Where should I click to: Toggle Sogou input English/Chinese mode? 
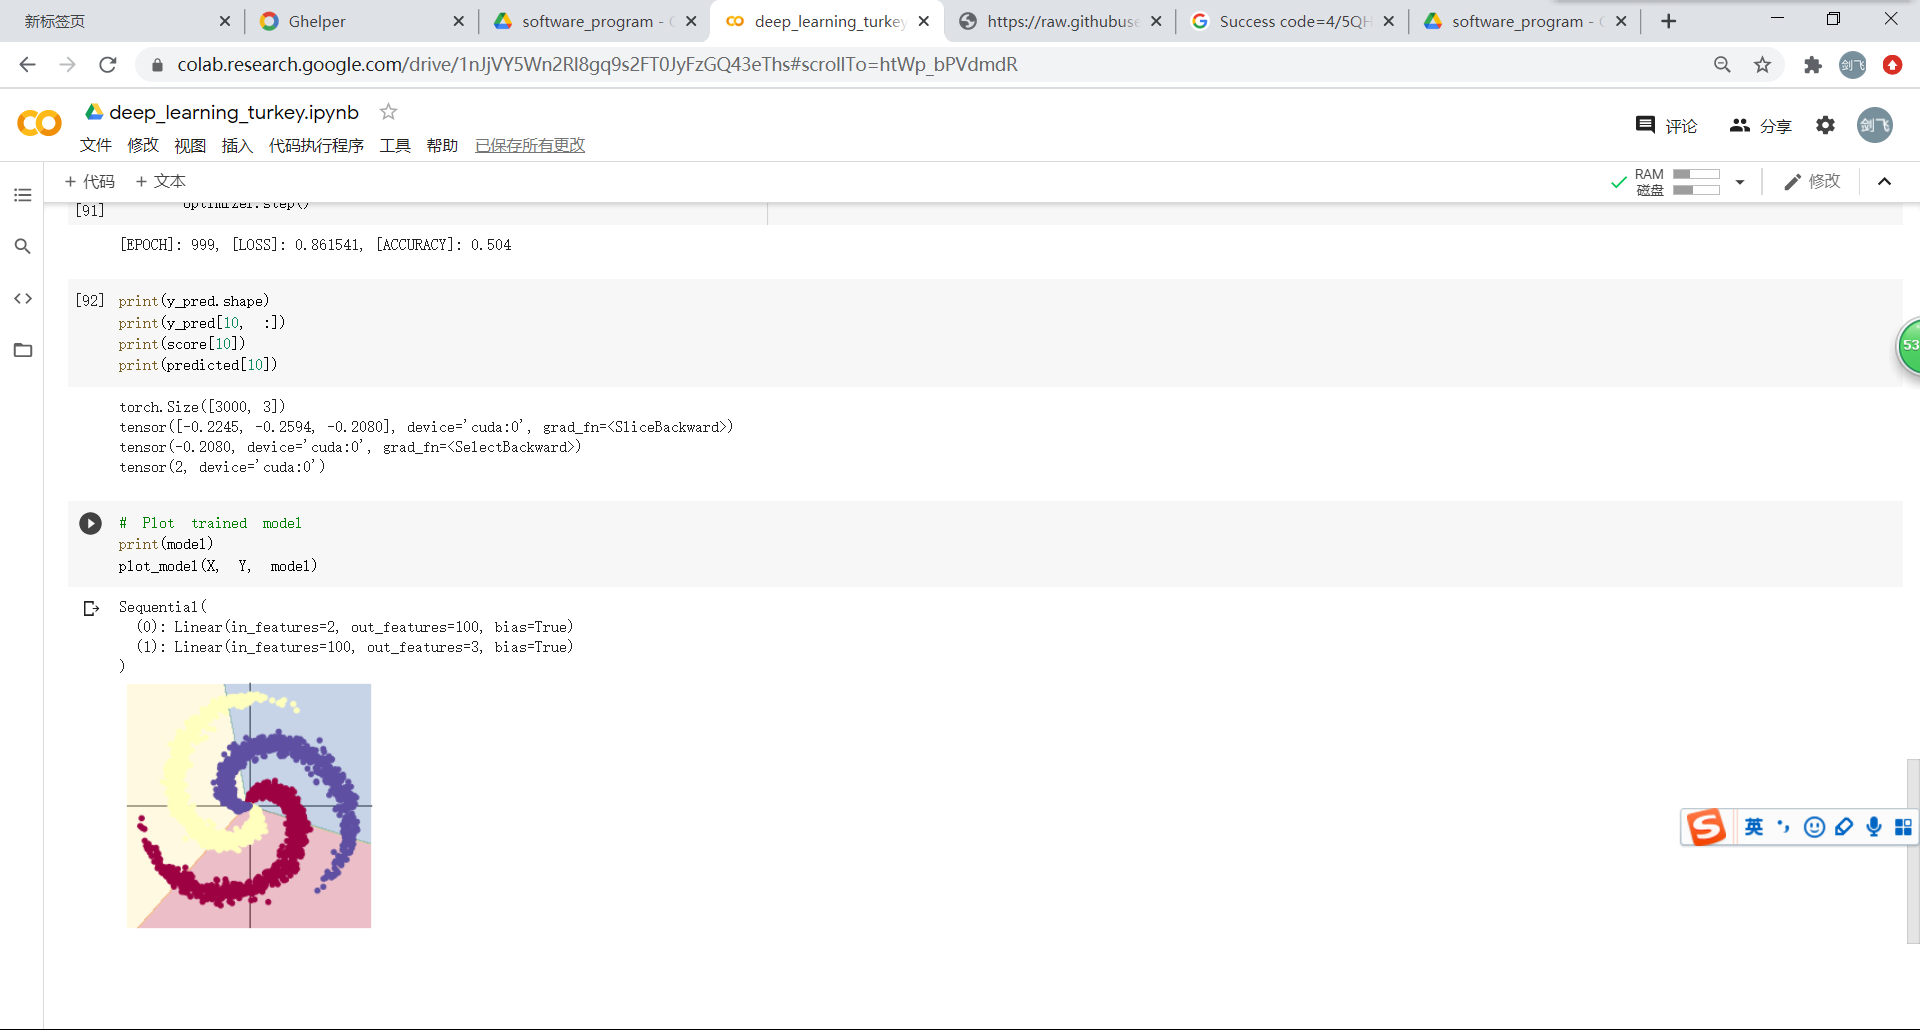pyautogui.click(x=1754, y=827)
